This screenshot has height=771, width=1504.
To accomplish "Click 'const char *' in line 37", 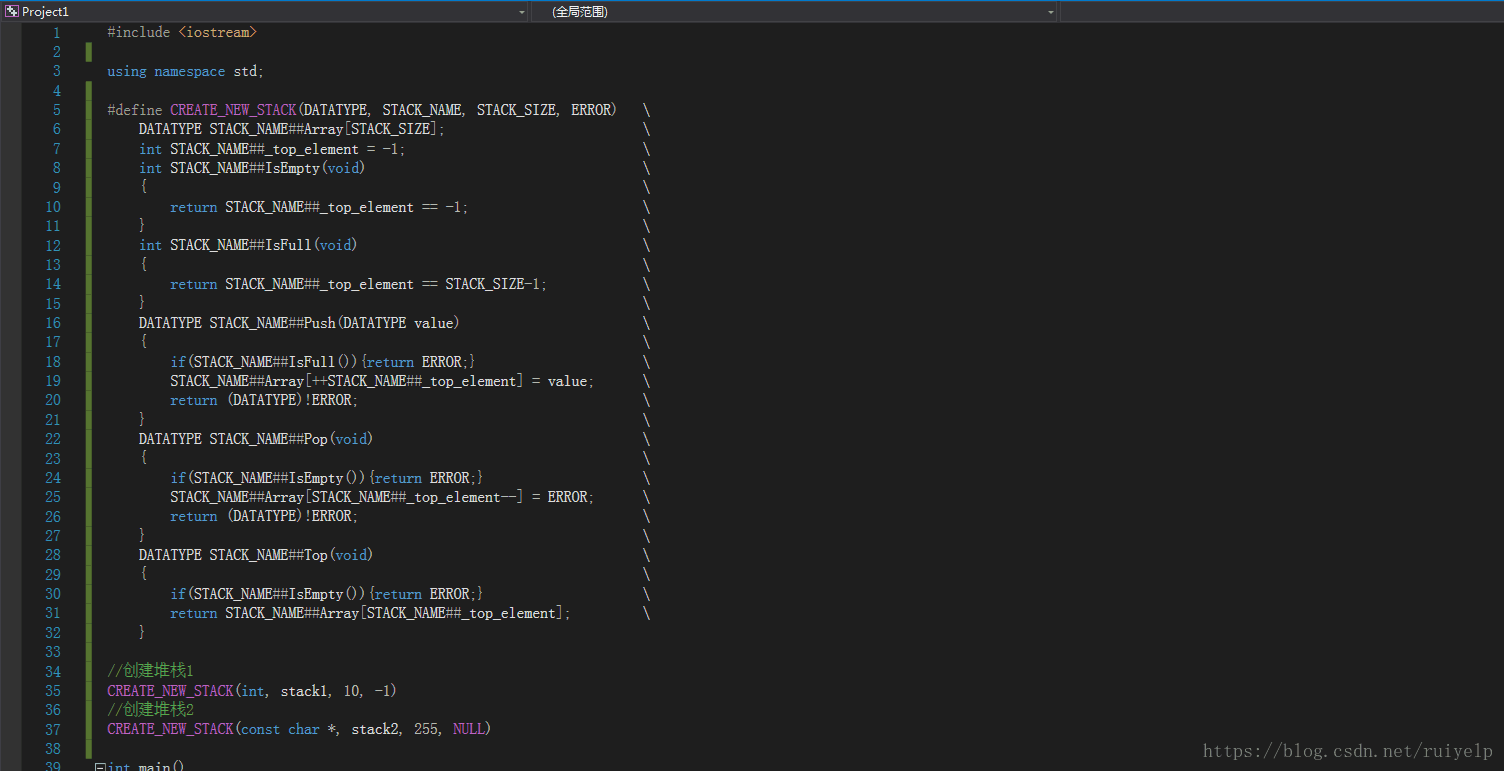I will point(291,729).
